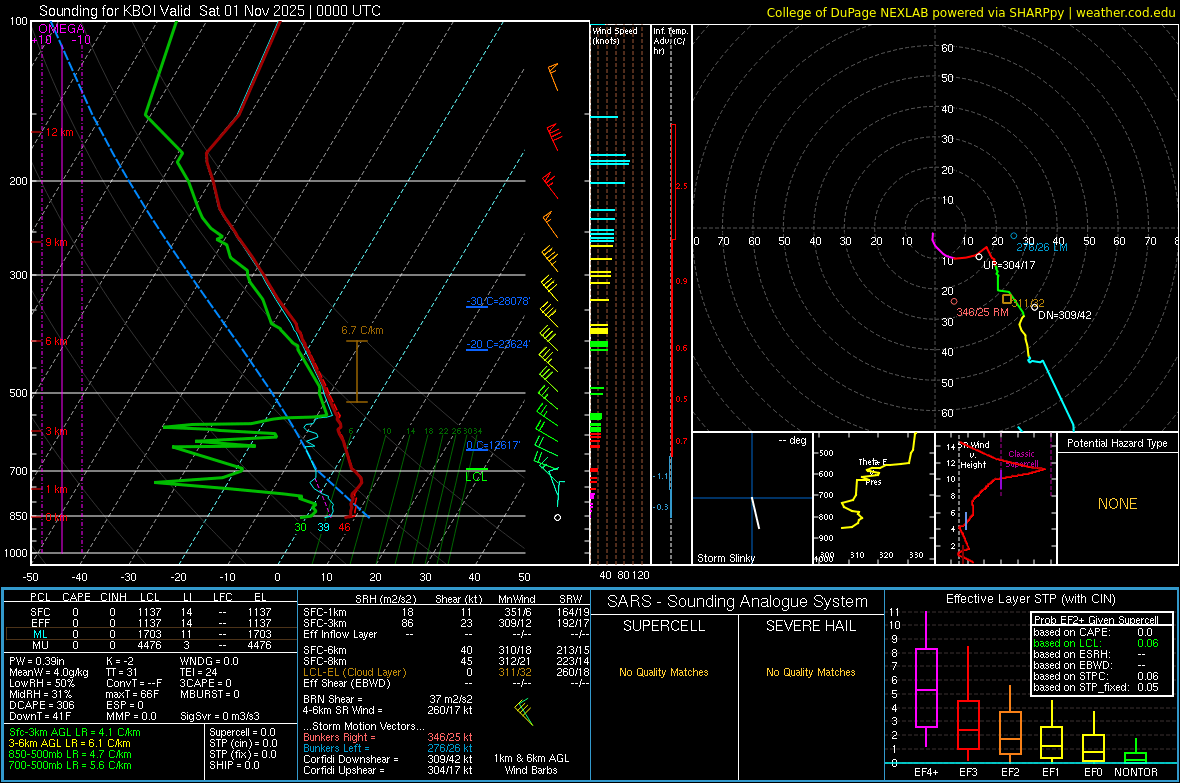Click the Corfidi Upshear vector row
The width and height of the screenshot is (1180, 783).
[388, 770]
